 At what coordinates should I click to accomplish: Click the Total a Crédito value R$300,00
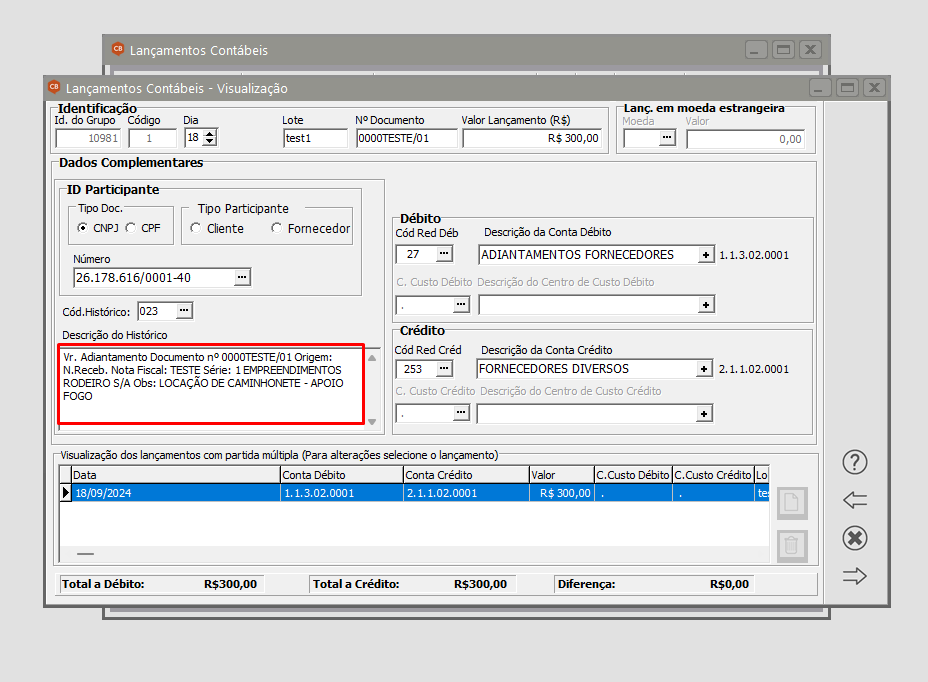tap(480, 584)
